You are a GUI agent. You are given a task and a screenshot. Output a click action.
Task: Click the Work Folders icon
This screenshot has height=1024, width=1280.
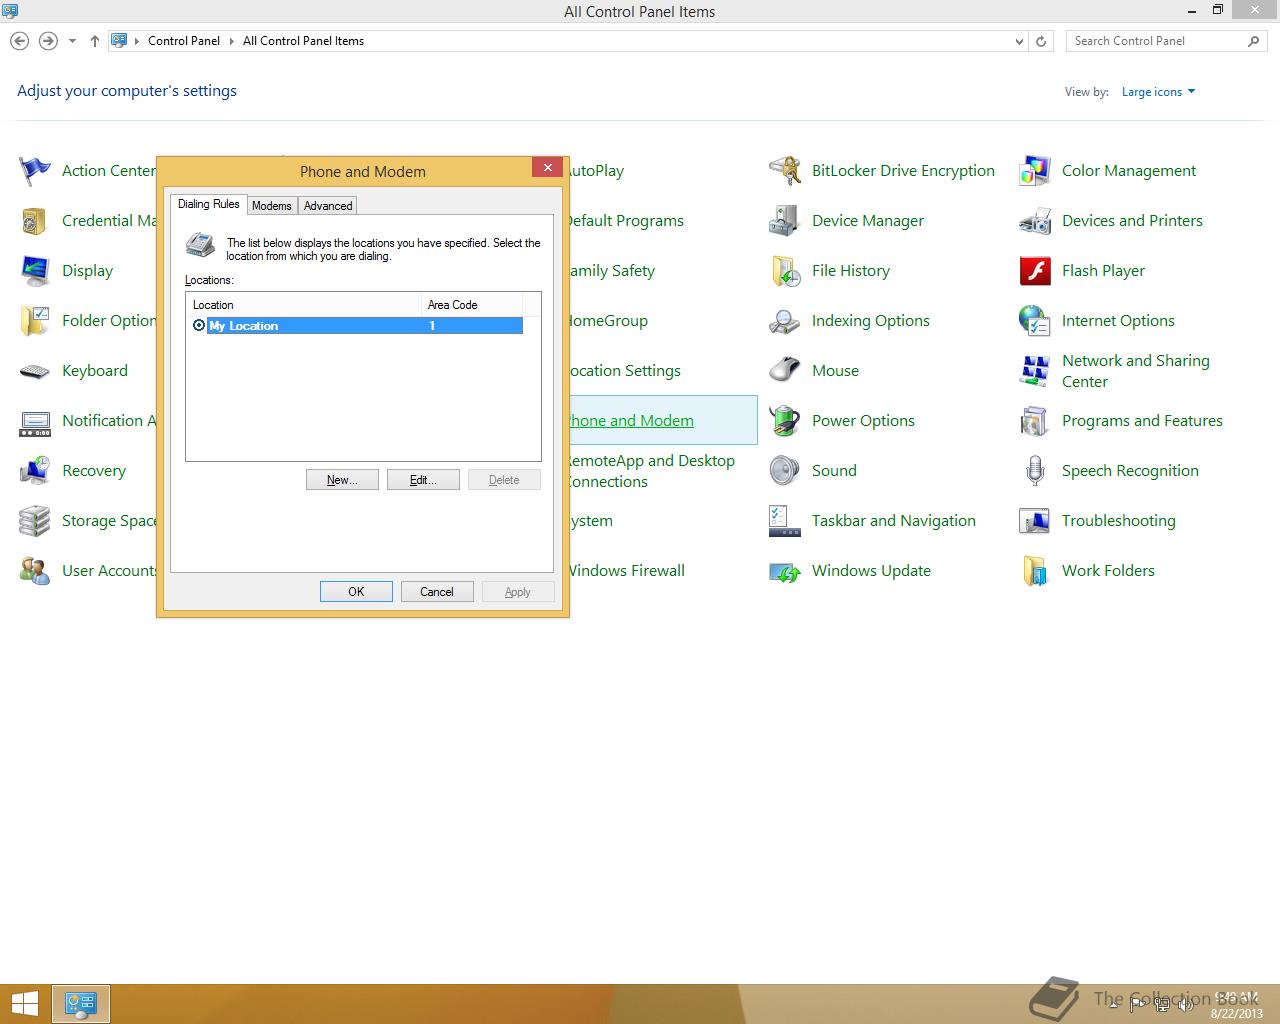tap(1035, 571)
